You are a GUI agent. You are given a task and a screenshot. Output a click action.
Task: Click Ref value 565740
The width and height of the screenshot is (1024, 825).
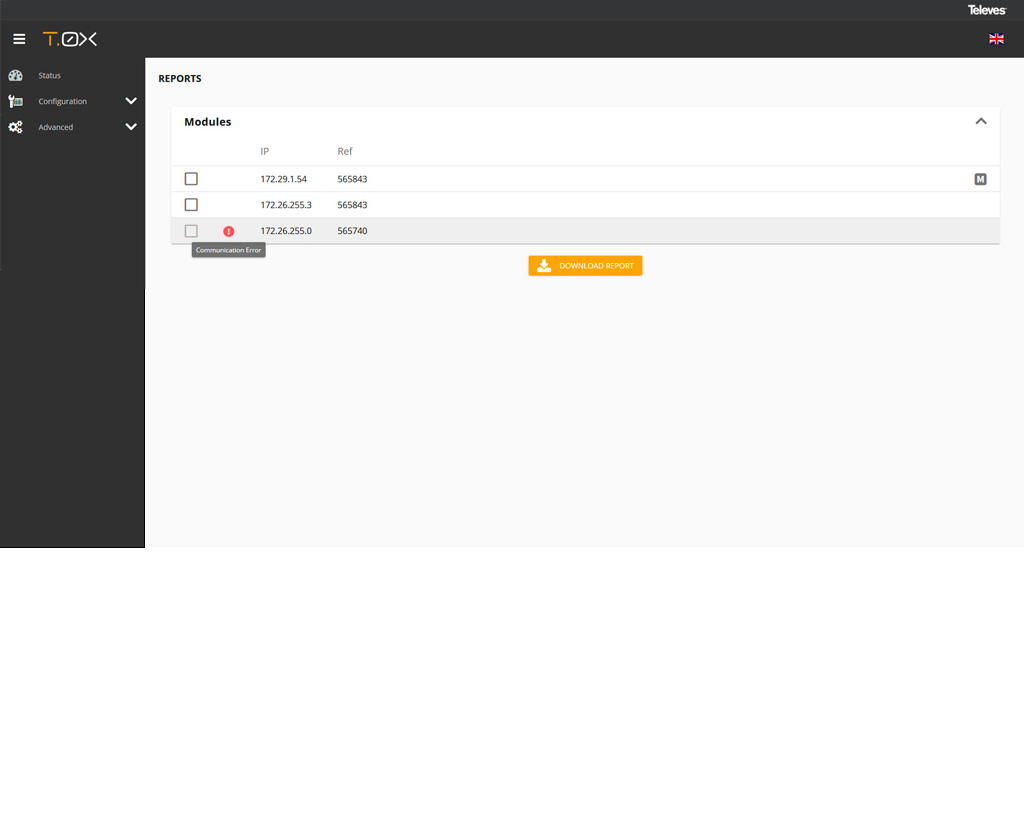coord(352,231)
